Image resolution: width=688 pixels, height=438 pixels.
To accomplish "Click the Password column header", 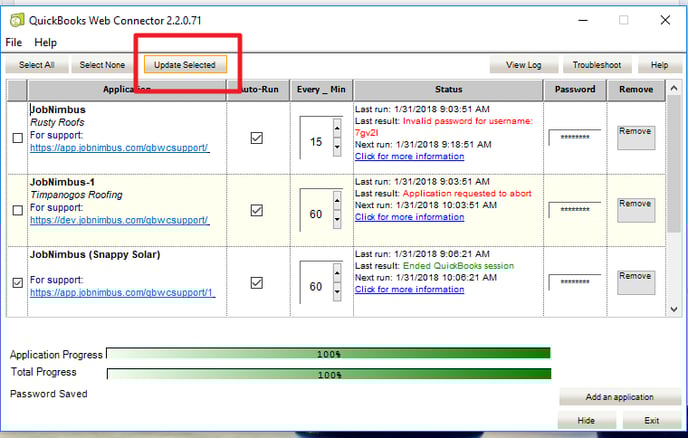I will pyautogui.click(x=575, y=90).
